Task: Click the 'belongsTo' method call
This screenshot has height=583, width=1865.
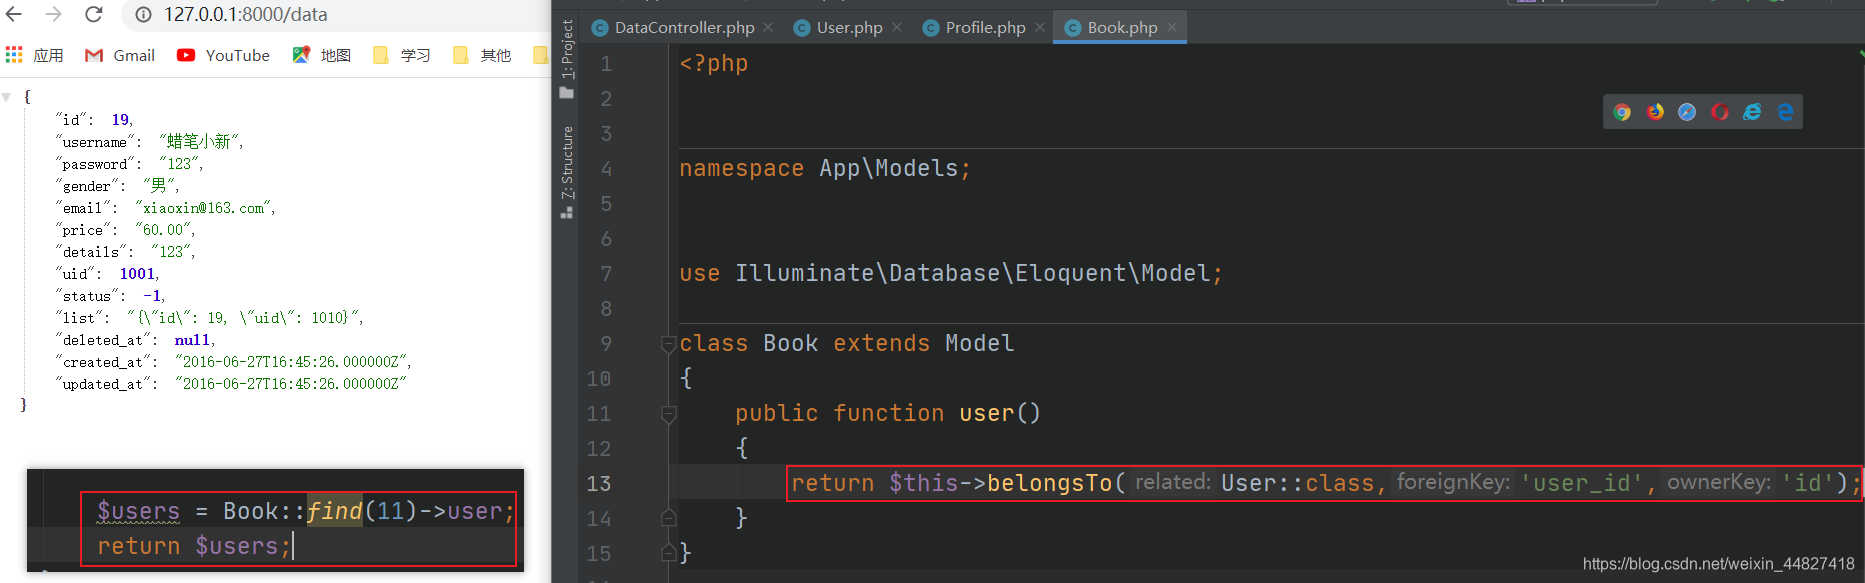Action: tap(1049, 483)
